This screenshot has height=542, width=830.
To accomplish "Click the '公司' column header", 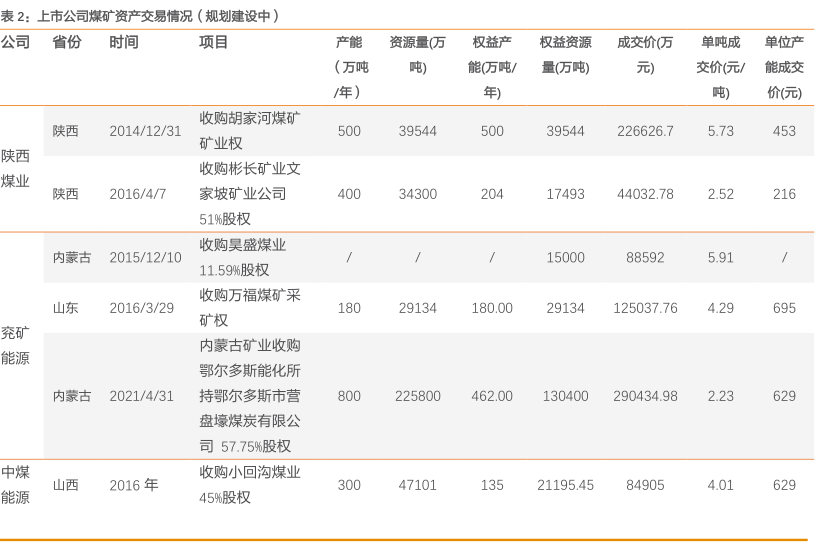I will click(x=15, y=42).
